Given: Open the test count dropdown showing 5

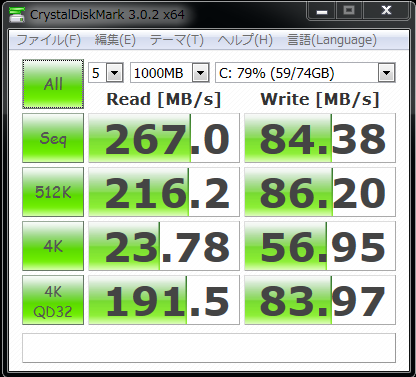Looking at the screenshot, I should click(106, 73).
